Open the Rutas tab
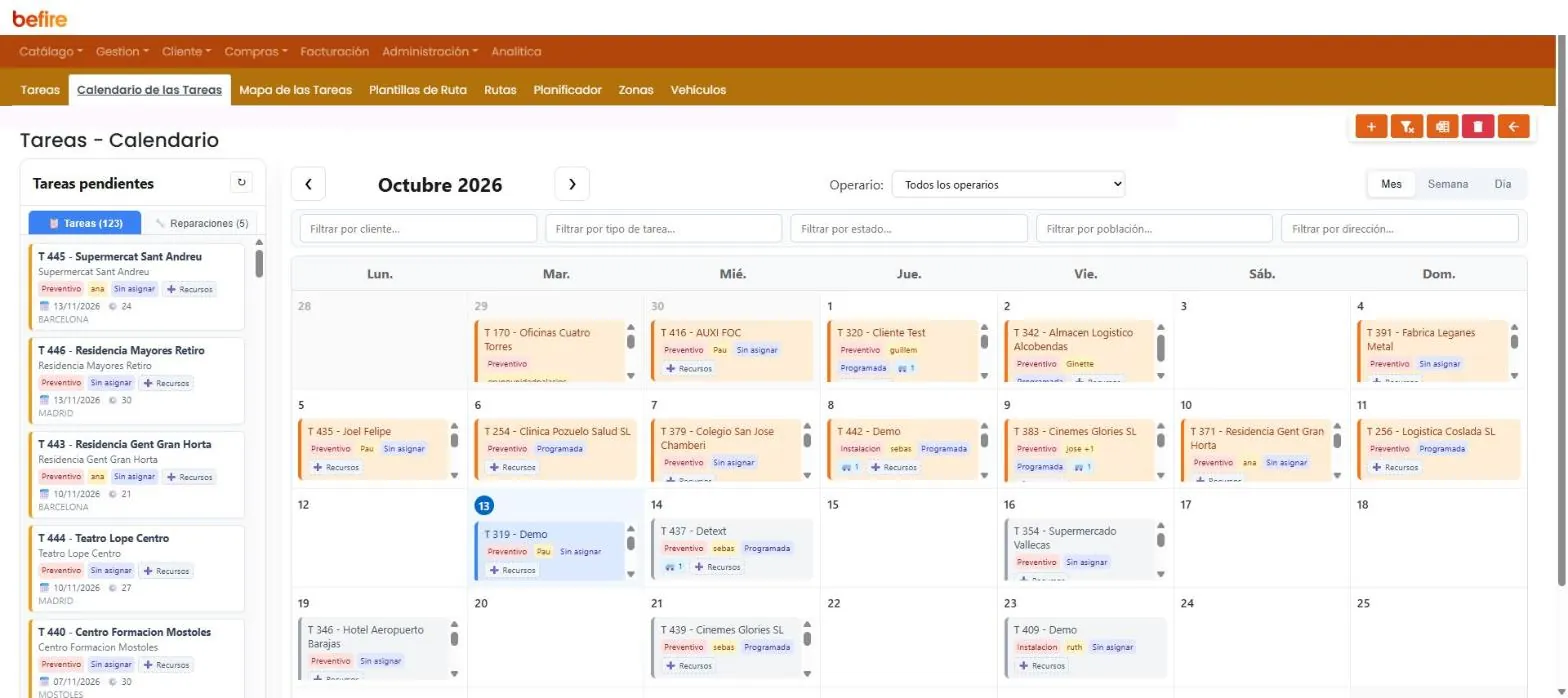 pos(500,90)
